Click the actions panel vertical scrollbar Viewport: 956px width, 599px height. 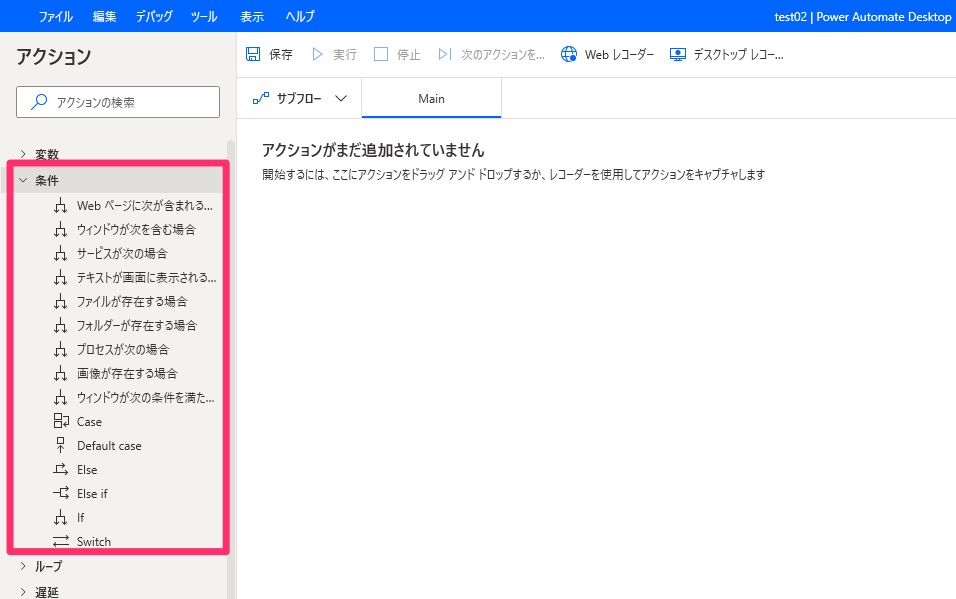pos(230,369)
